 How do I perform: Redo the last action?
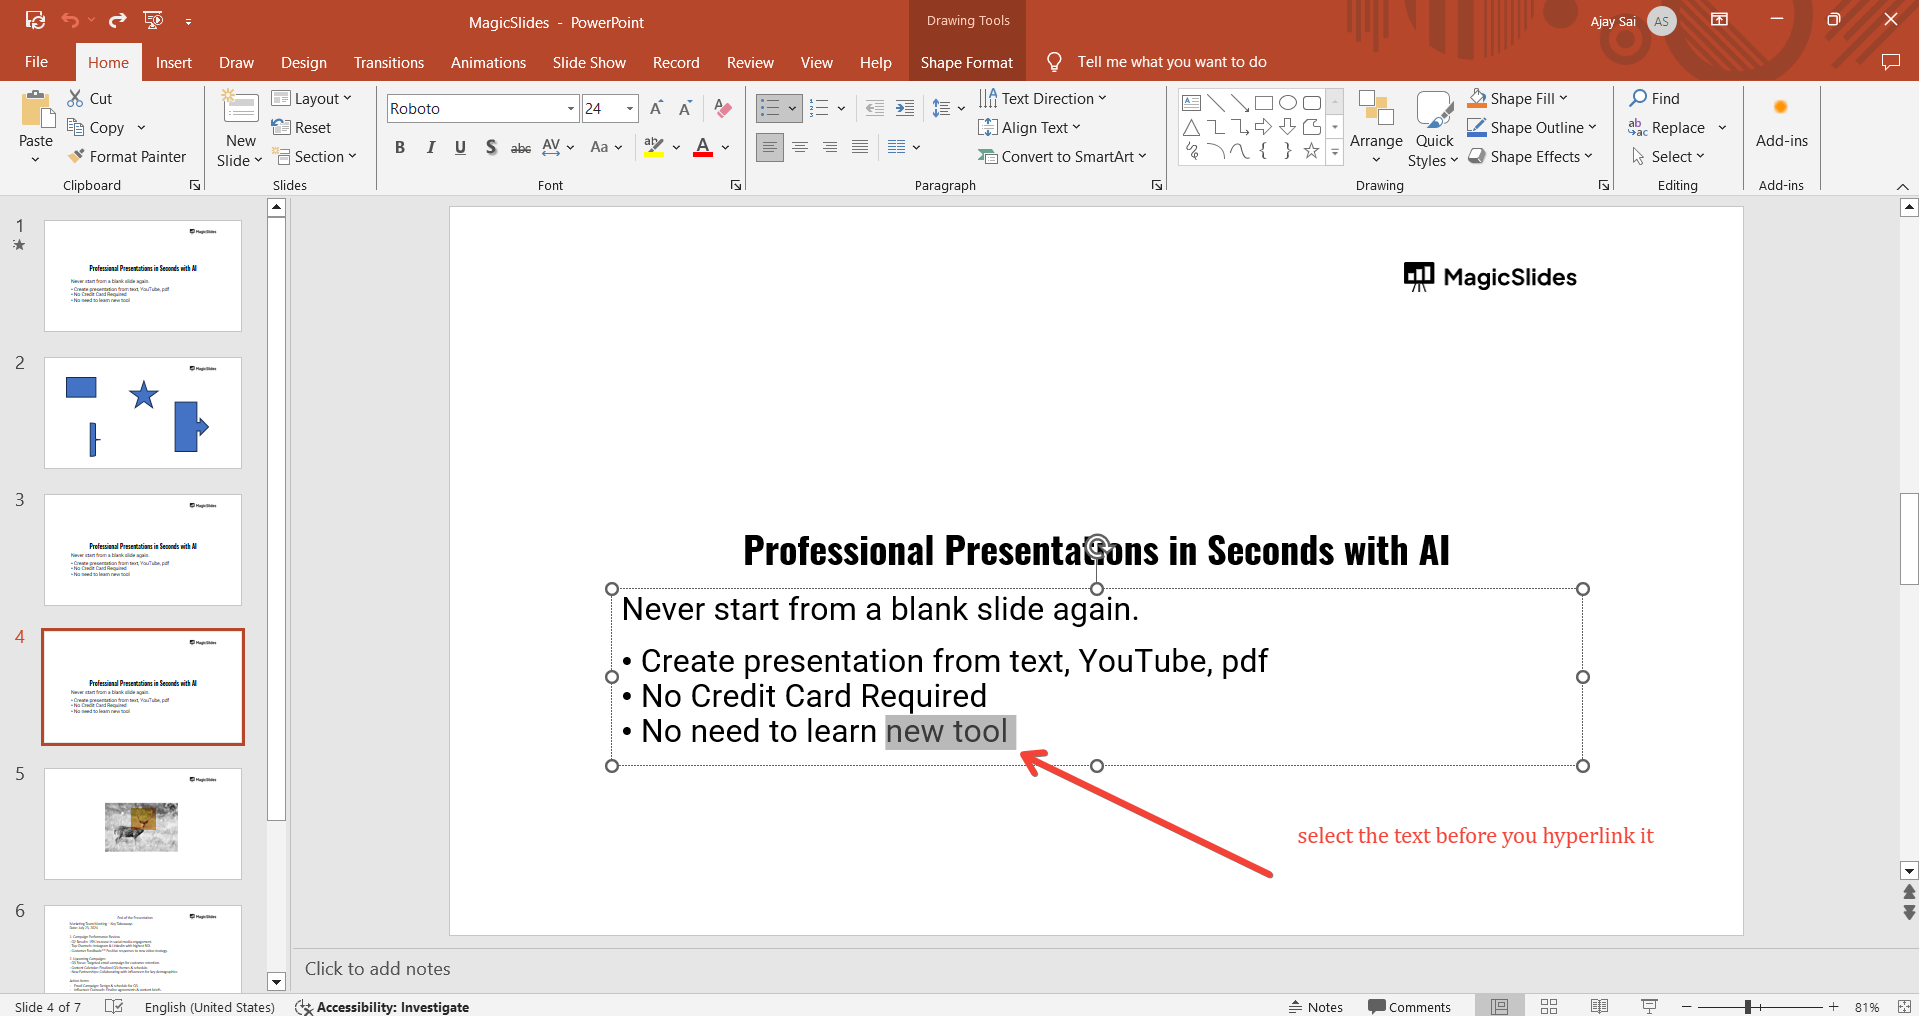118,20
